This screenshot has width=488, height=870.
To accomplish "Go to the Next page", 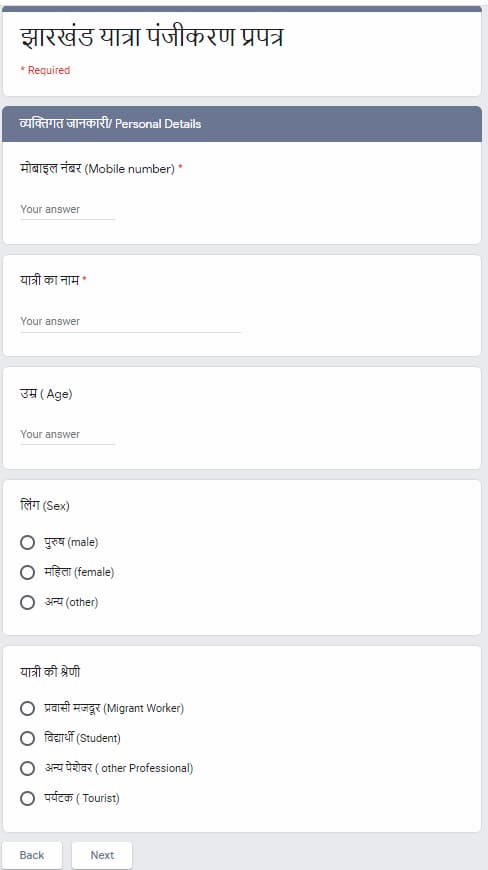I will (x=102, y=855).
